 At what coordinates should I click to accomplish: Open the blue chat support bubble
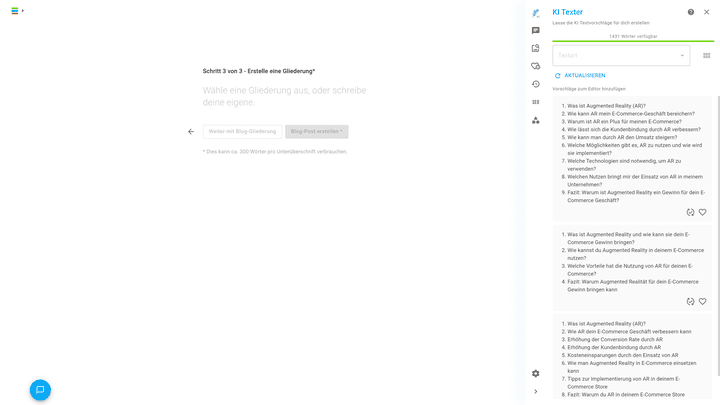click(x=40, y=390)
